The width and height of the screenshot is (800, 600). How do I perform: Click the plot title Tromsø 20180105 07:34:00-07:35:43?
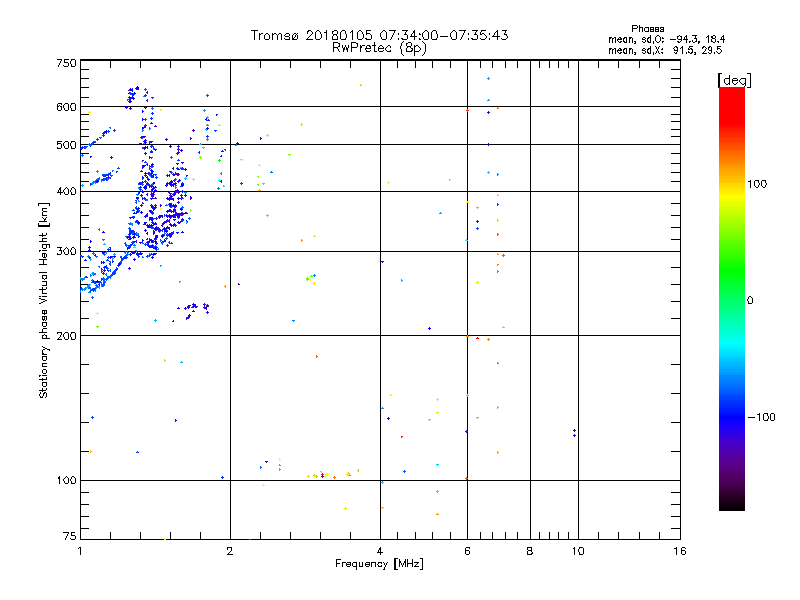[379, 35]
